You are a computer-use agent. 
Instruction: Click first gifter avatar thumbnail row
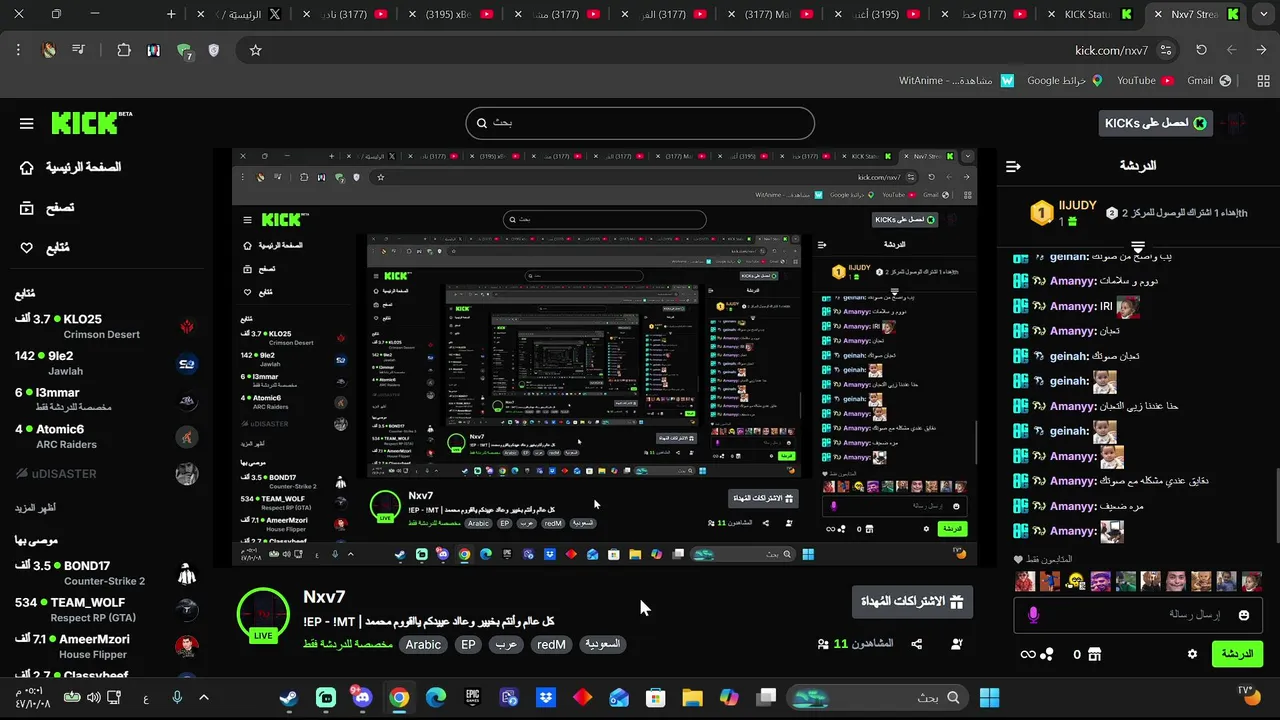click(1025, 581)
